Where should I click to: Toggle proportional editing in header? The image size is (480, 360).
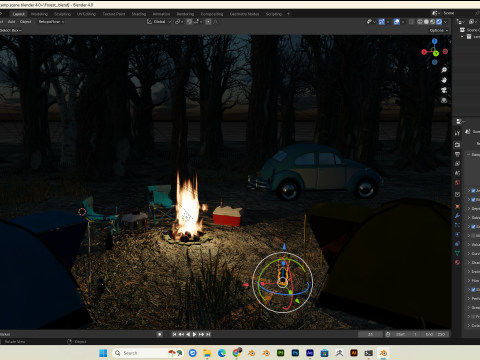point(208,22)
